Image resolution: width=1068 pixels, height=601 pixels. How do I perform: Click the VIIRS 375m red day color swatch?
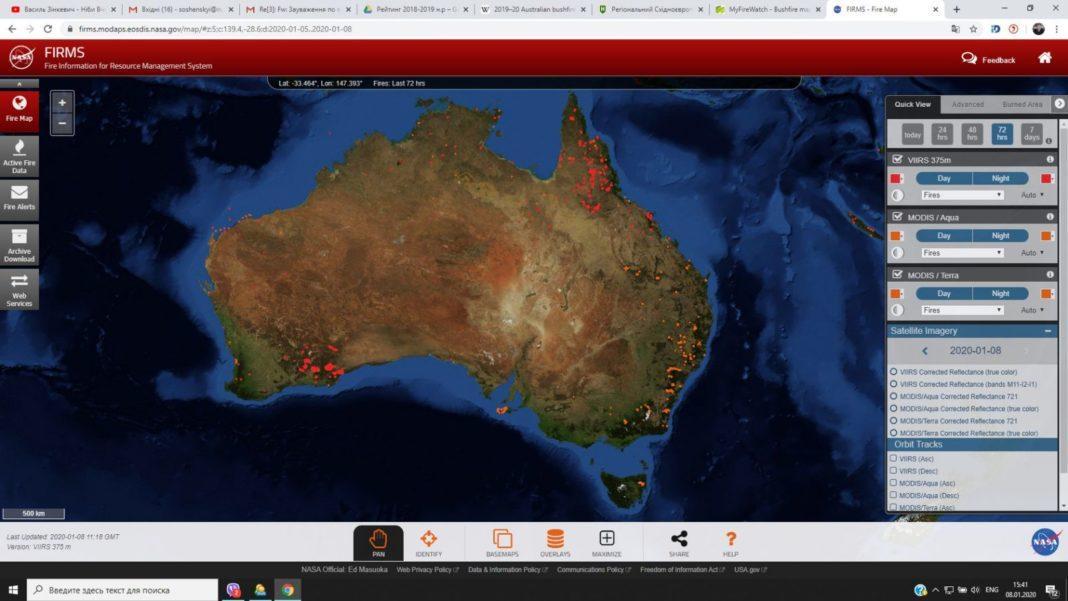[896, 178]
